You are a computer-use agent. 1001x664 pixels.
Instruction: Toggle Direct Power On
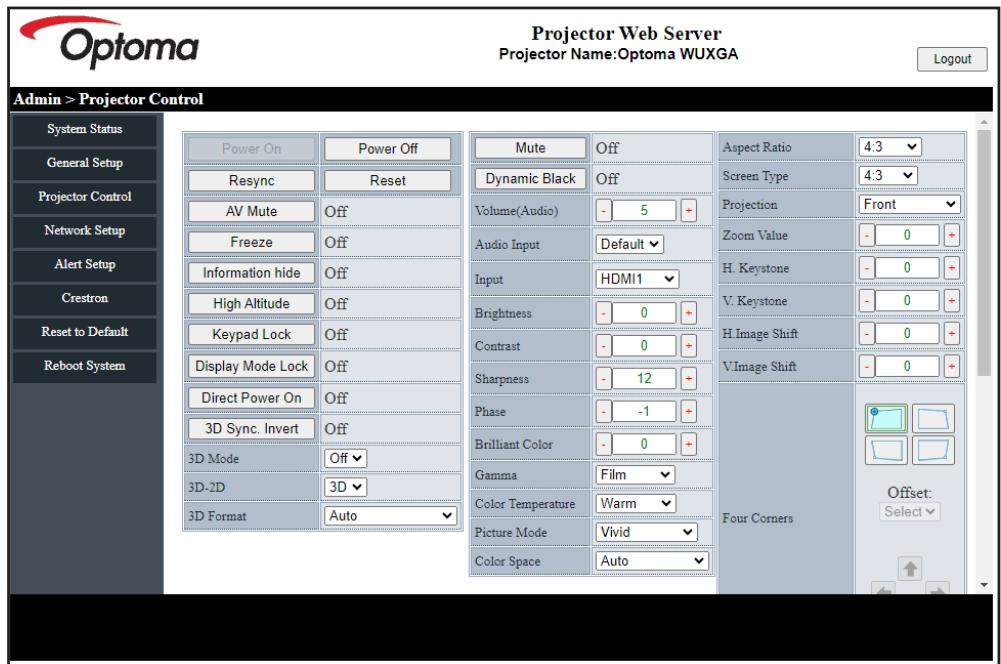252,398
